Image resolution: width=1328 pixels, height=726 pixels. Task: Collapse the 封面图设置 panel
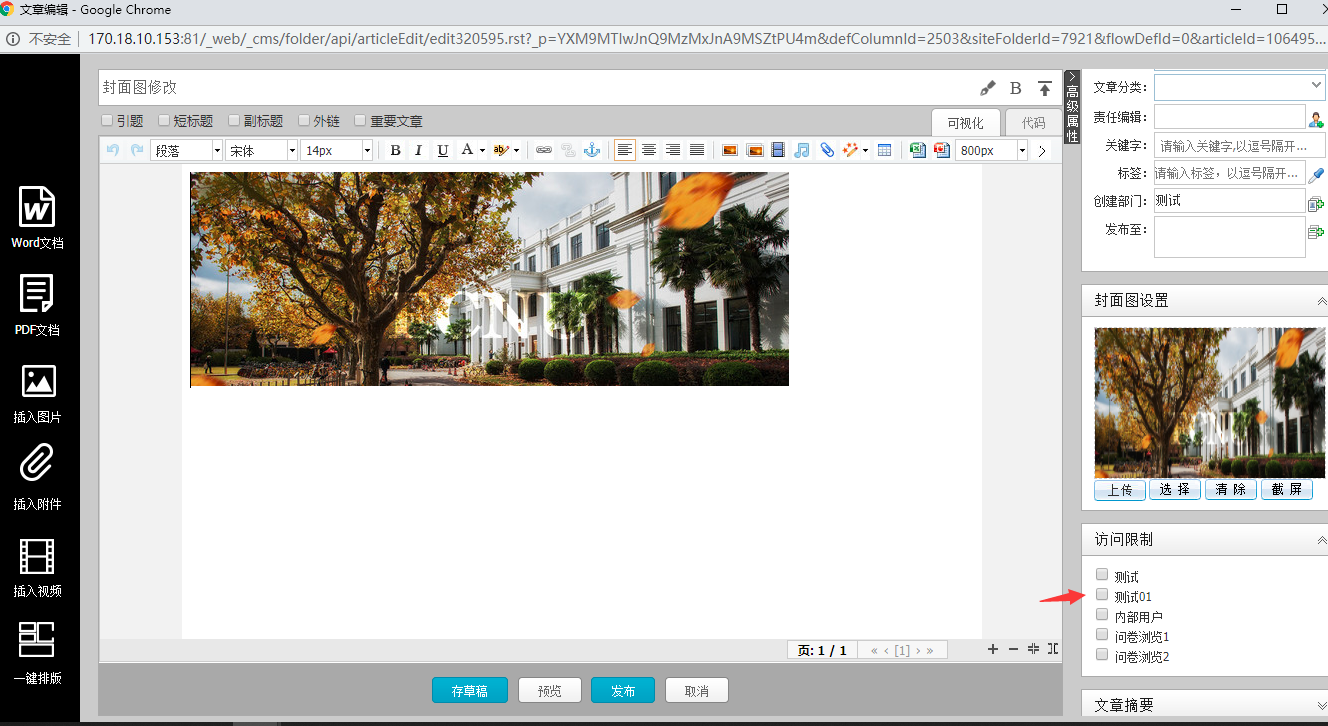tap(1322, 301)
